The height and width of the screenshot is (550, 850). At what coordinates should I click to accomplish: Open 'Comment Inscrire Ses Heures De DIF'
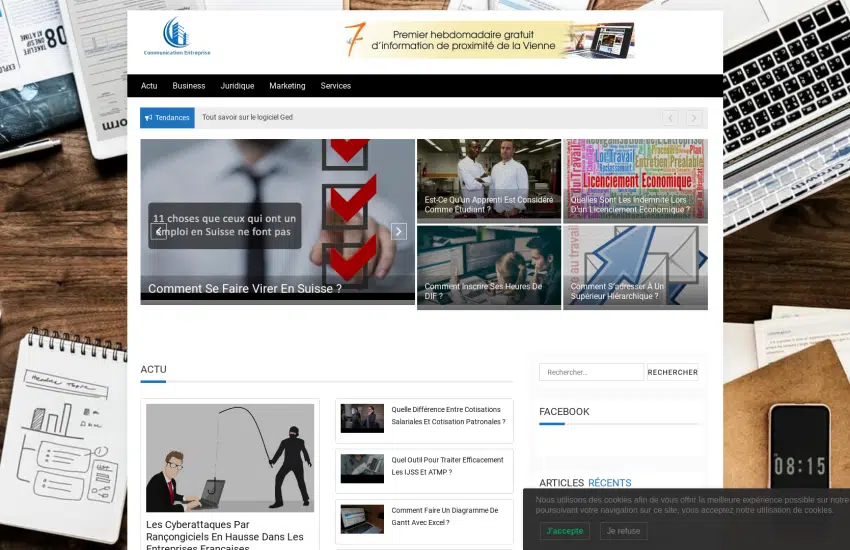pos(489,268)
